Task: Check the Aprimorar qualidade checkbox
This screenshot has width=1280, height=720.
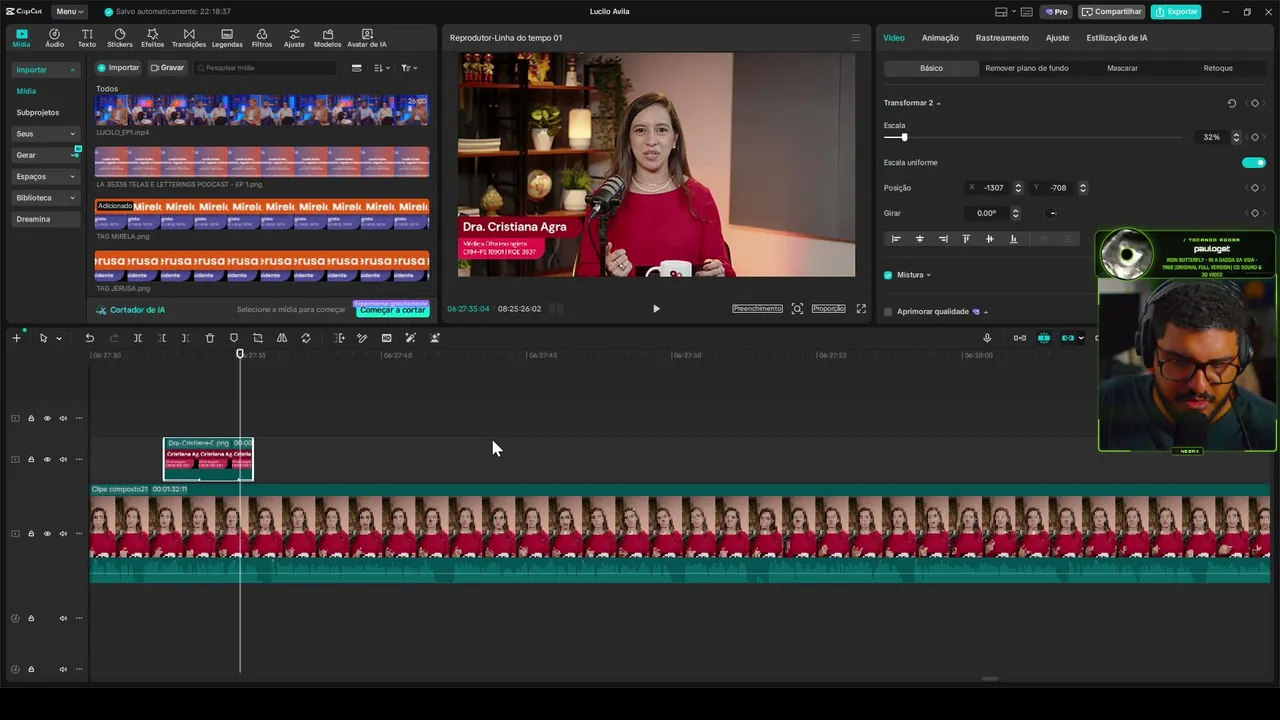Action: point(888,312)
